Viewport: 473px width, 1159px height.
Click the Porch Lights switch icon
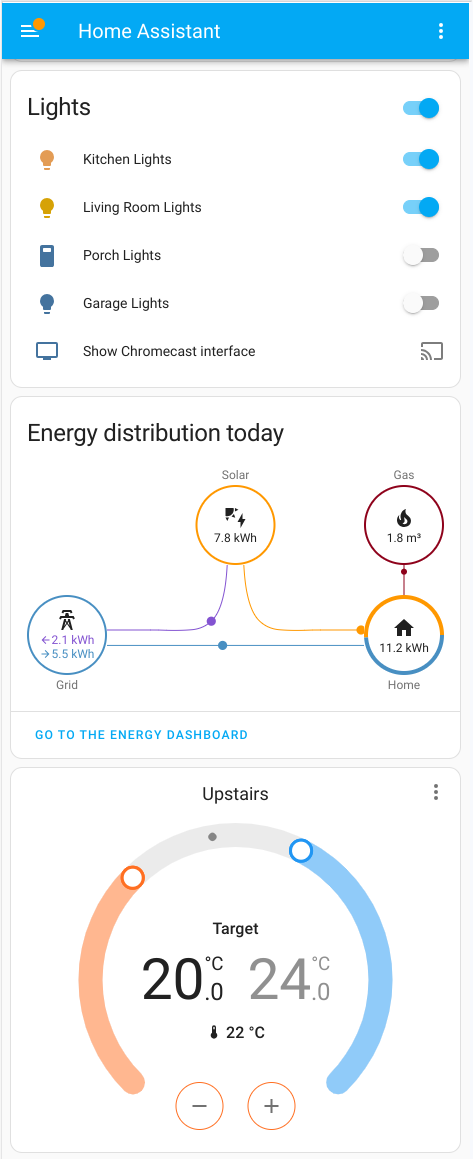(47, 256)
